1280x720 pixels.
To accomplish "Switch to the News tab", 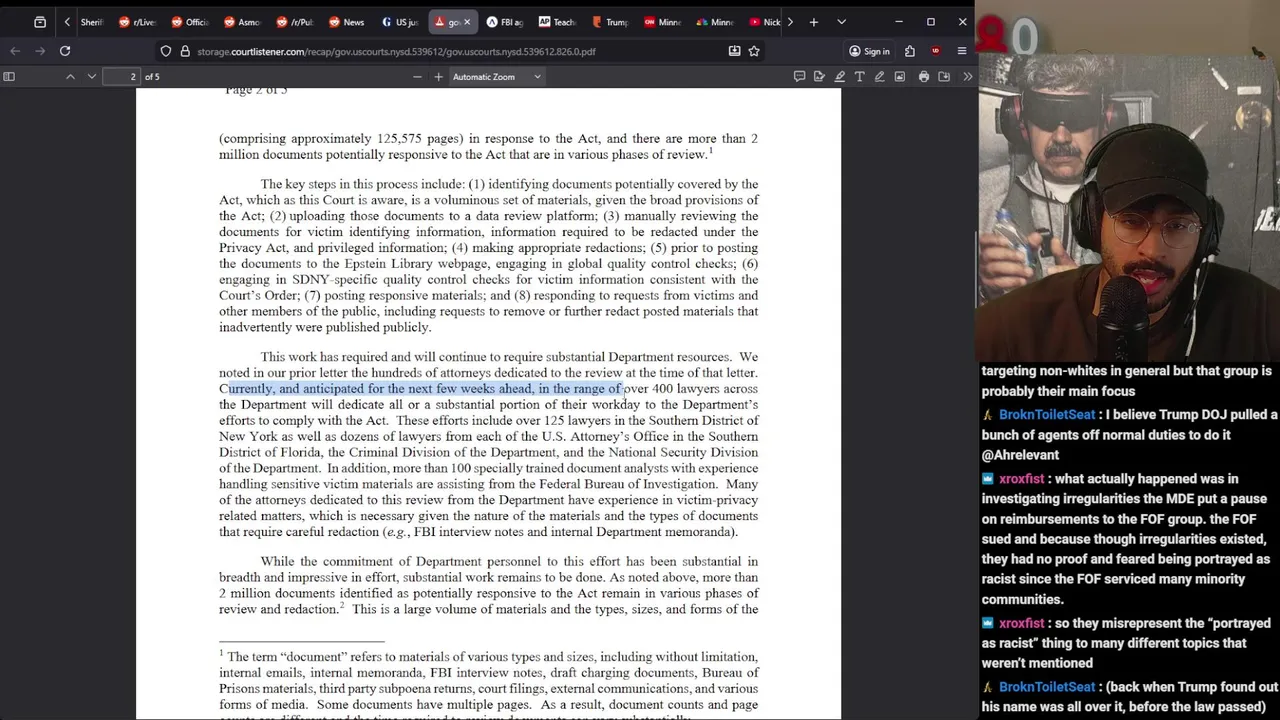I will point(347,22).
